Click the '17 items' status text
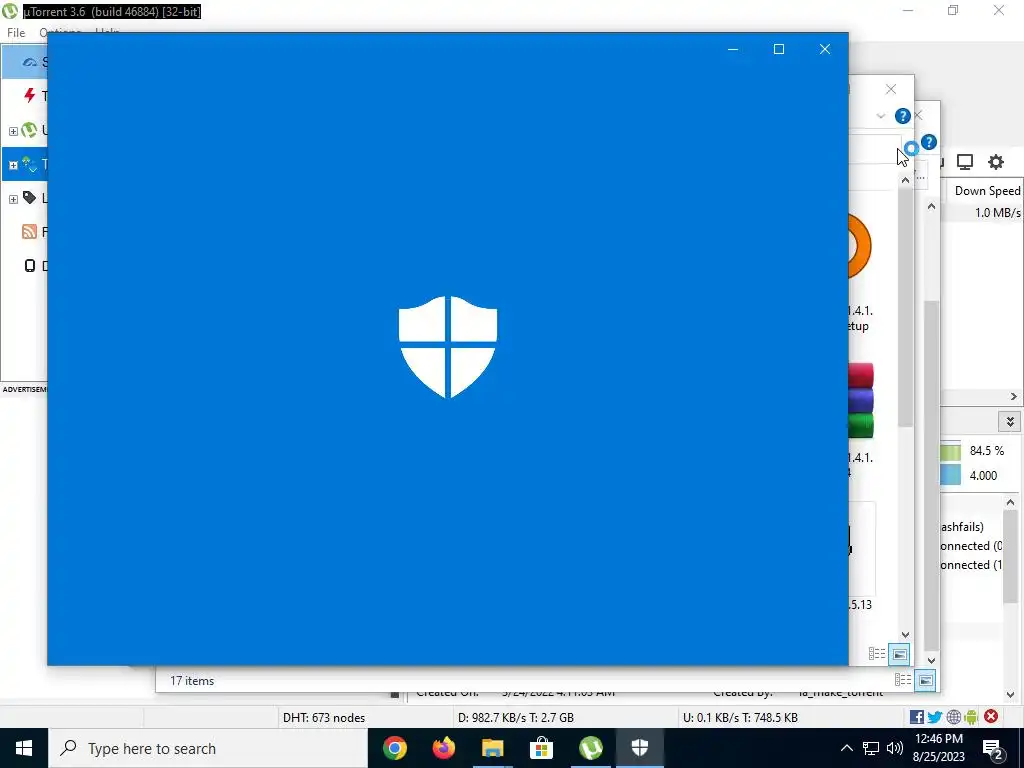The width and height of the screenshot is (1024, 768). coord(192,680)
